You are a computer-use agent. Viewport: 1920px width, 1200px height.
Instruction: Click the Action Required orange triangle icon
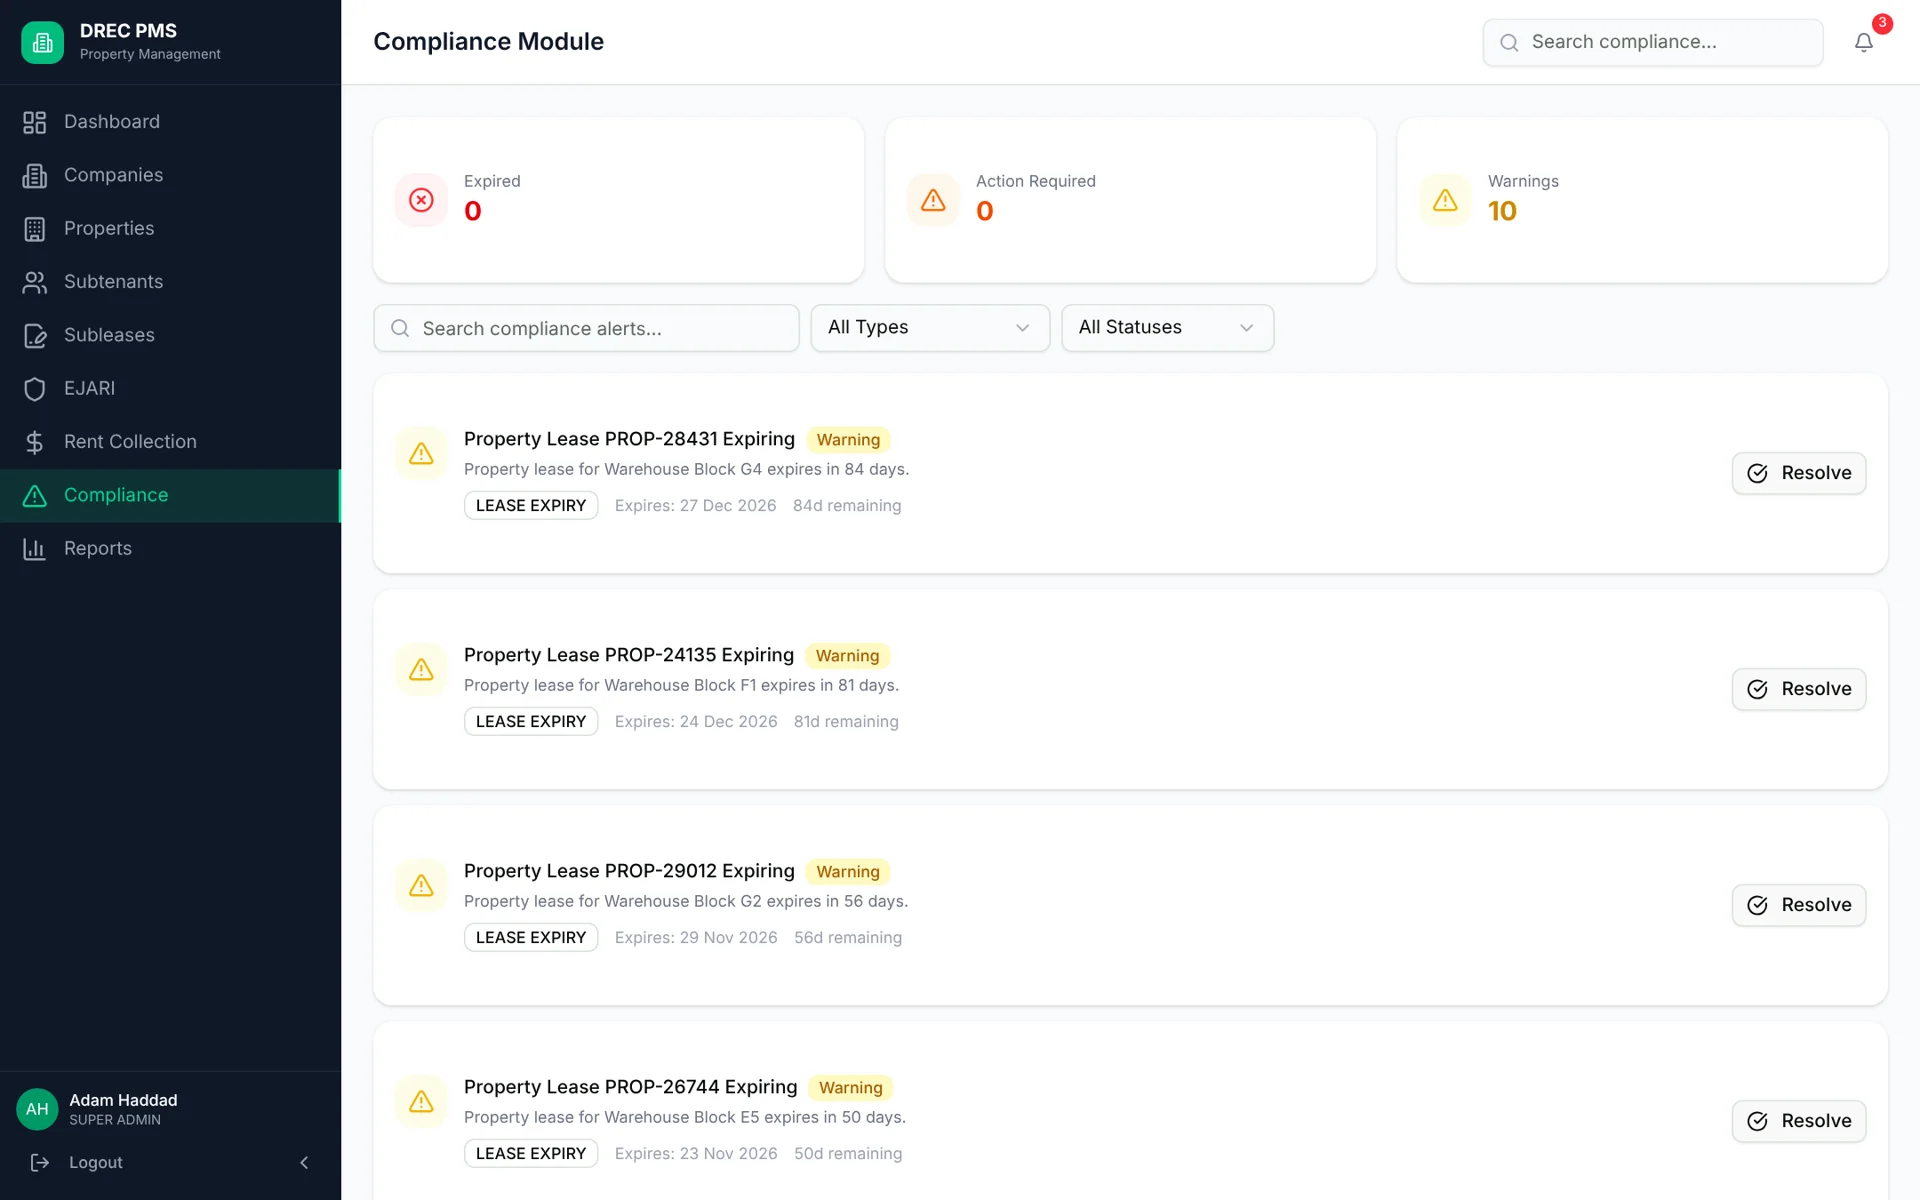[933, 200]
